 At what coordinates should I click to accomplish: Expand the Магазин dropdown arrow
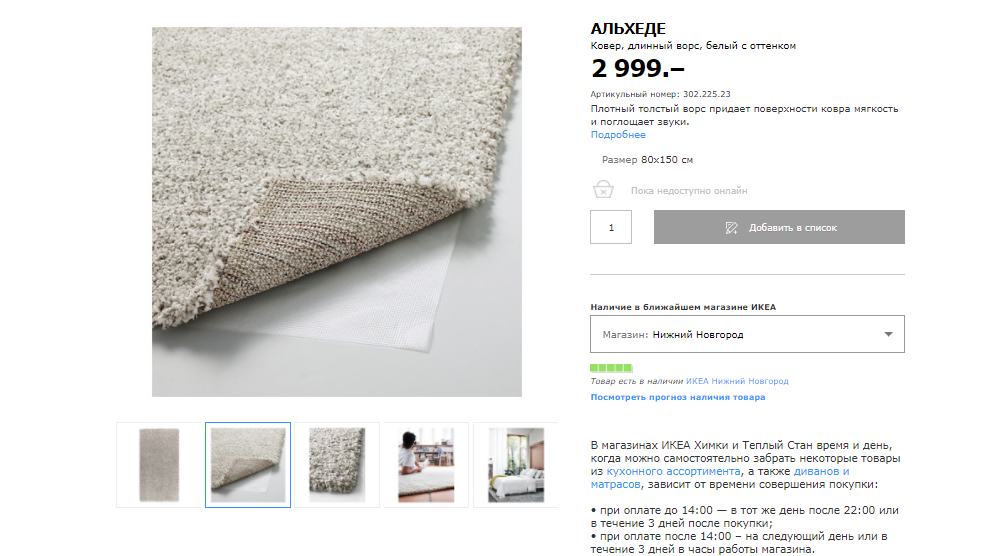coord(888,334)
